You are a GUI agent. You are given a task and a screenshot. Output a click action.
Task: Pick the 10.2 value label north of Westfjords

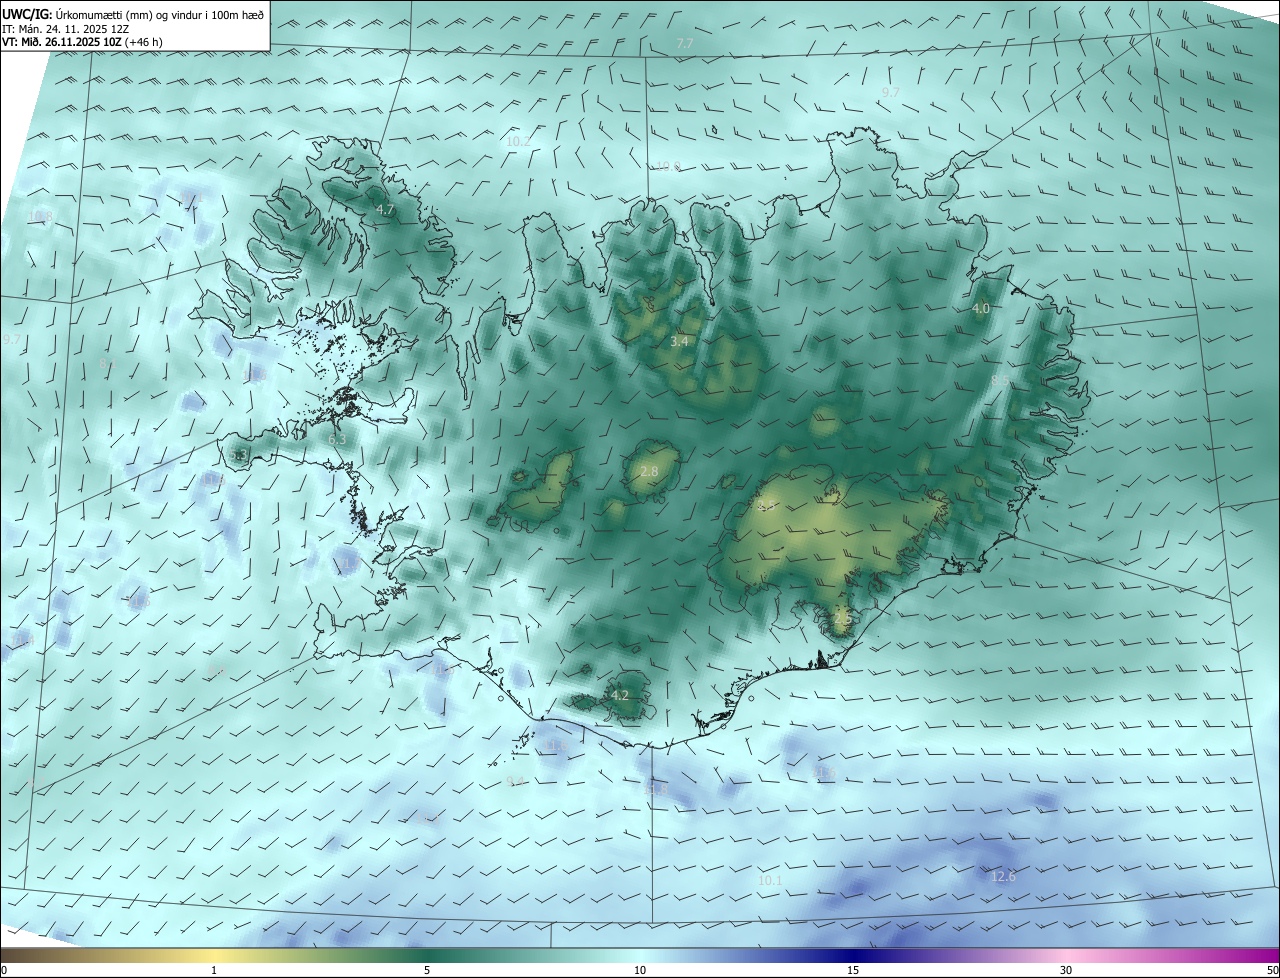coord(518,141)
